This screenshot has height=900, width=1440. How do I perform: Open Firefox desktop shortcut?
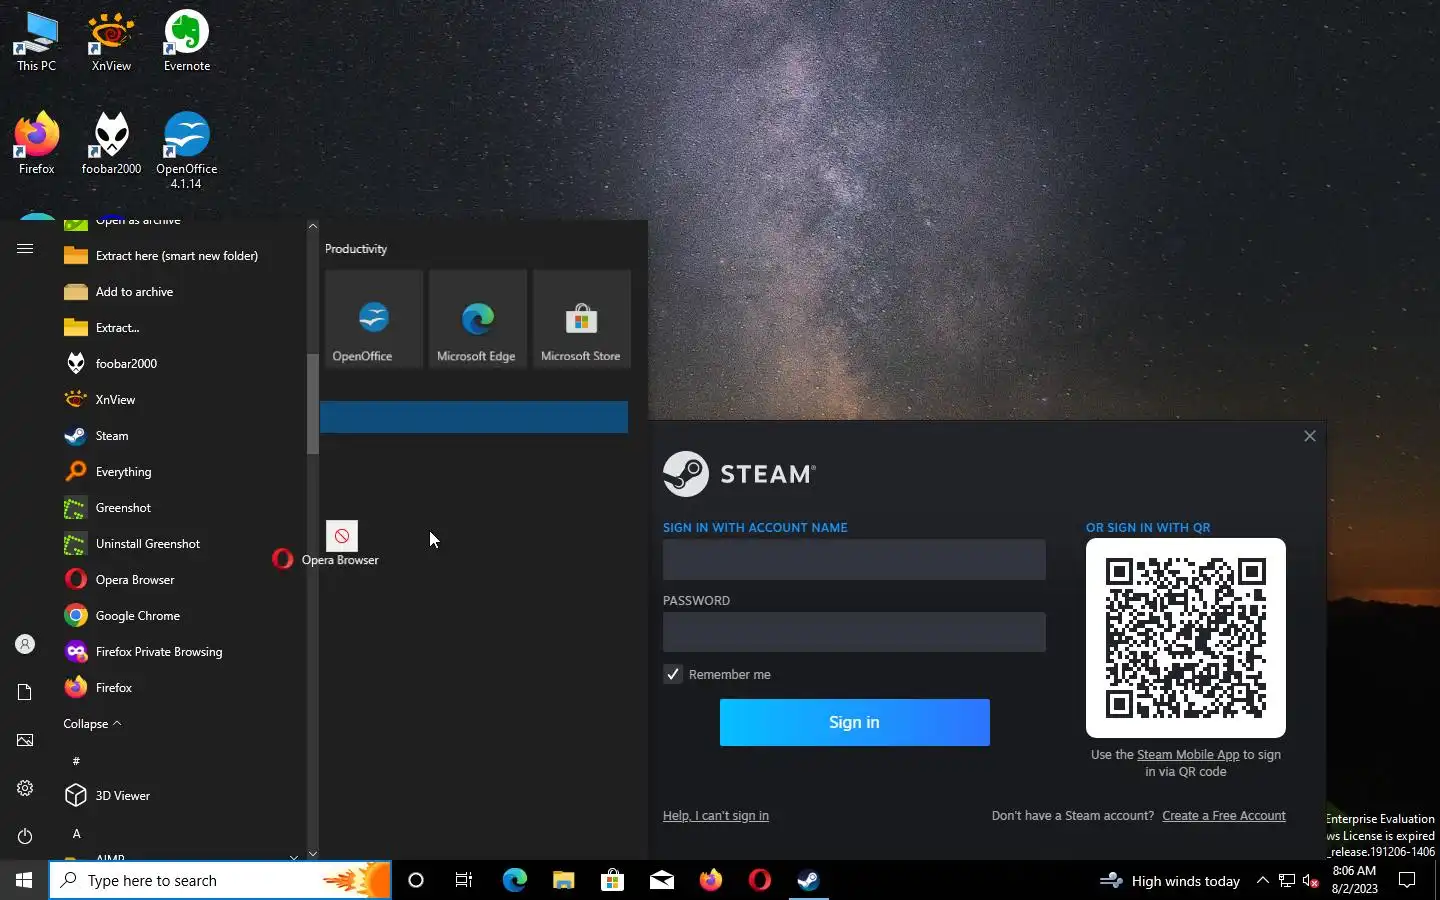(x=36, y=144)
